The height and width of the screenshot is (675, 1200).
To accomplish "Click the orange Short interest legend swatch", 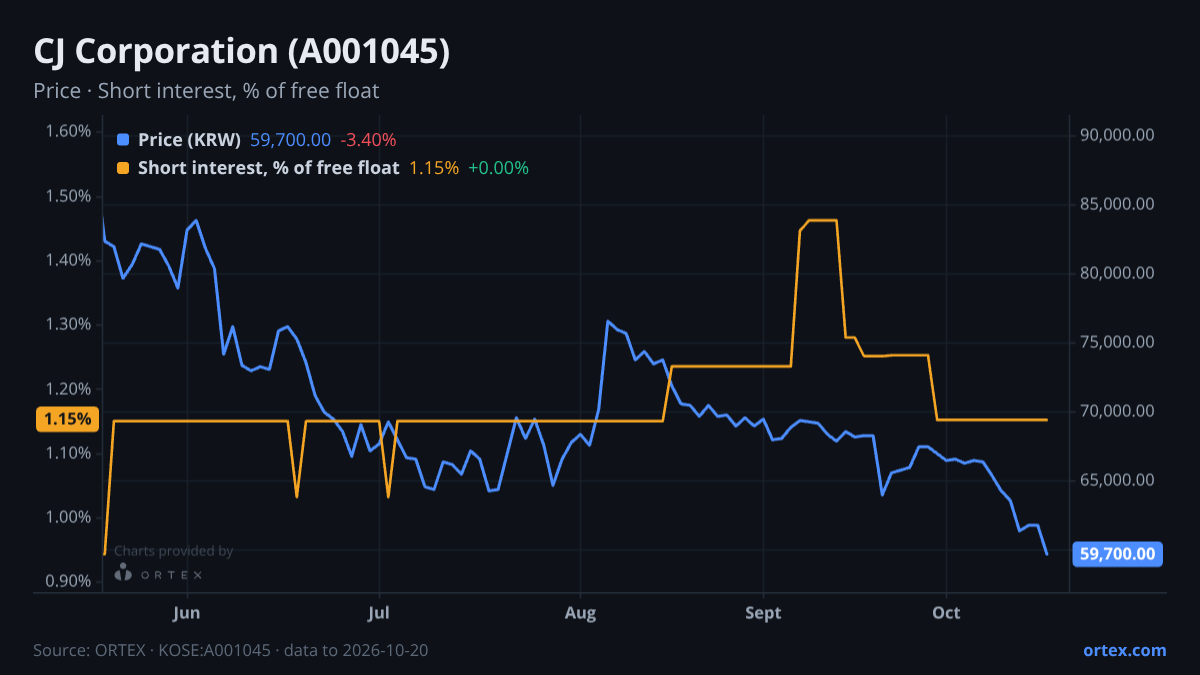I will point(124,168).
